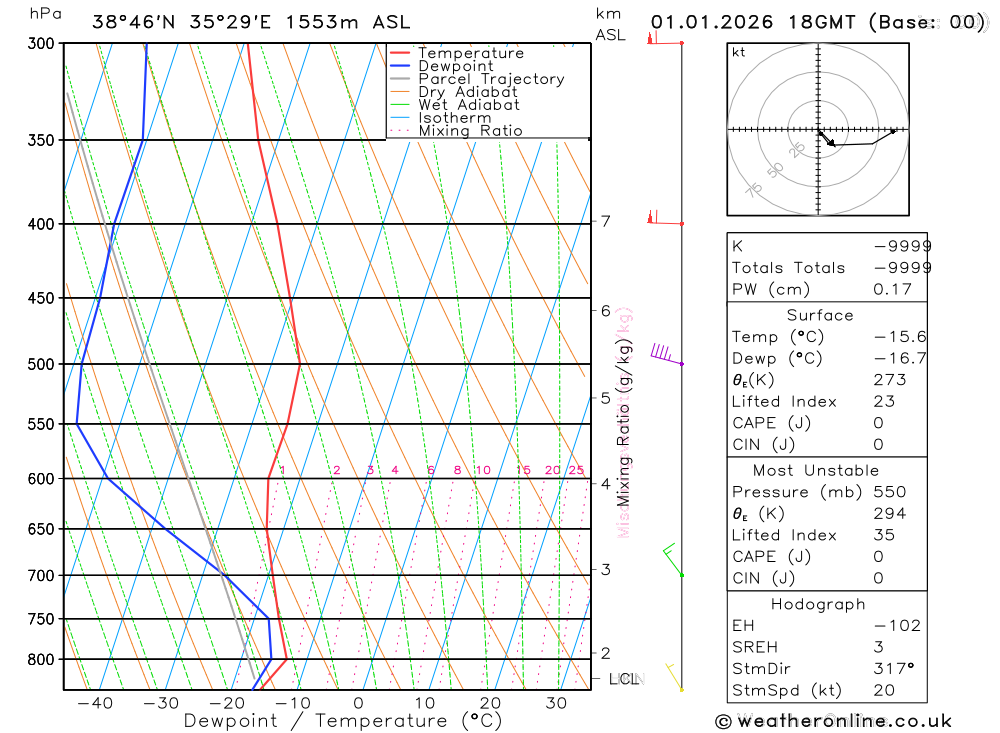Click the K index value -9999

(902, 246)
